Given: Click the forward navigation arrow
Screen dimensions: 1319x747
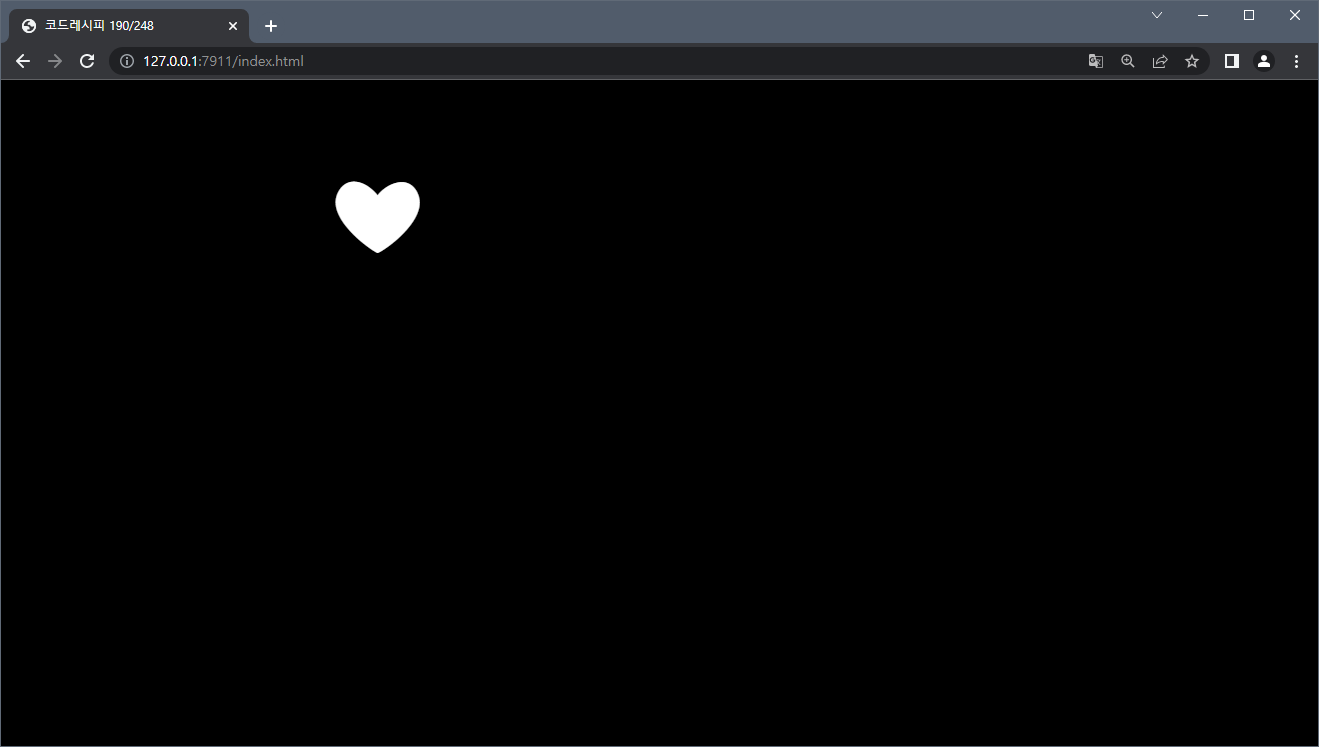Looking at the screenshot, I should tap(55, 61).
